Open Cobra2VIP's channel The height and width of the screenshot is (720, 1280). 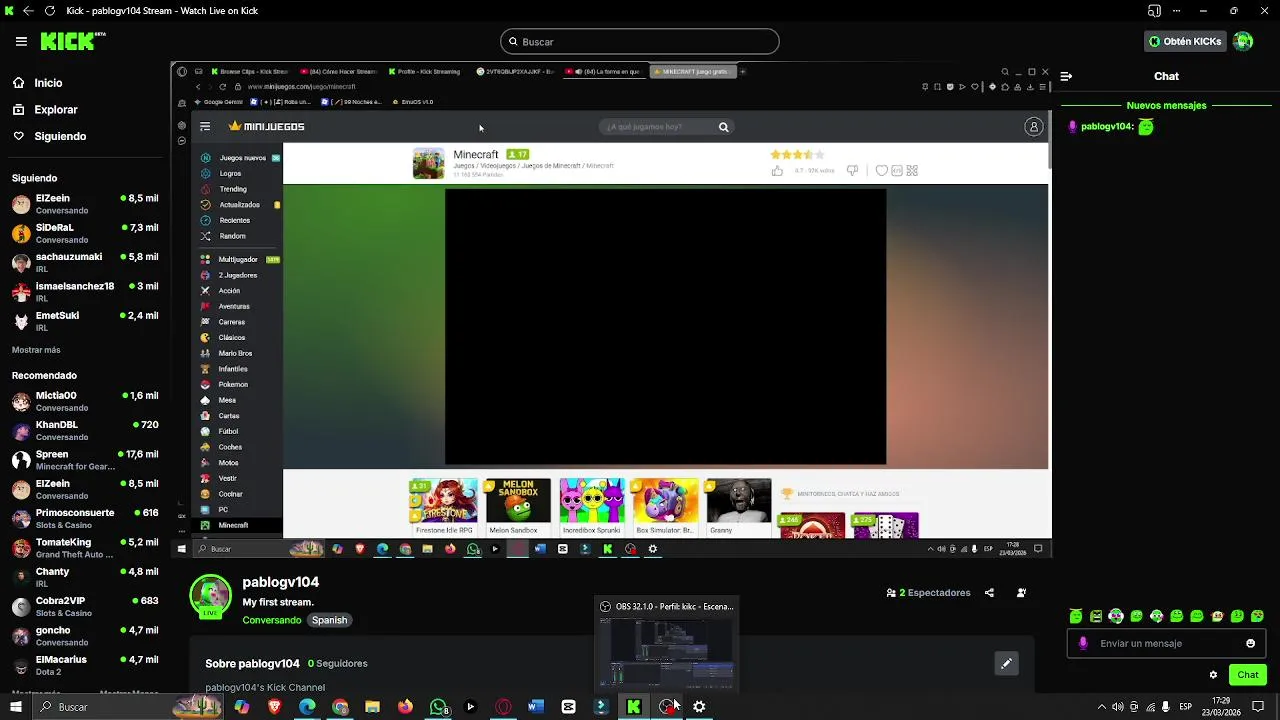85,606
